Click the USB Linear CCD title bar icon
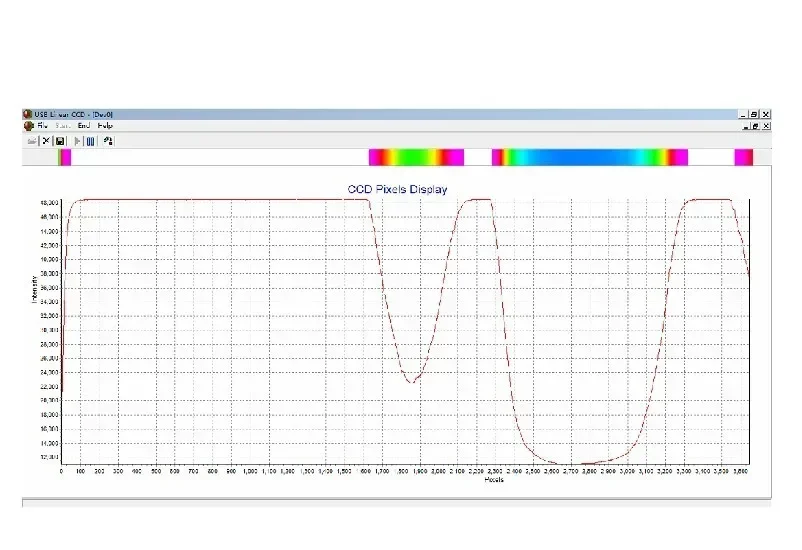This screenshot has width=802, height=550. coord(27,115)
